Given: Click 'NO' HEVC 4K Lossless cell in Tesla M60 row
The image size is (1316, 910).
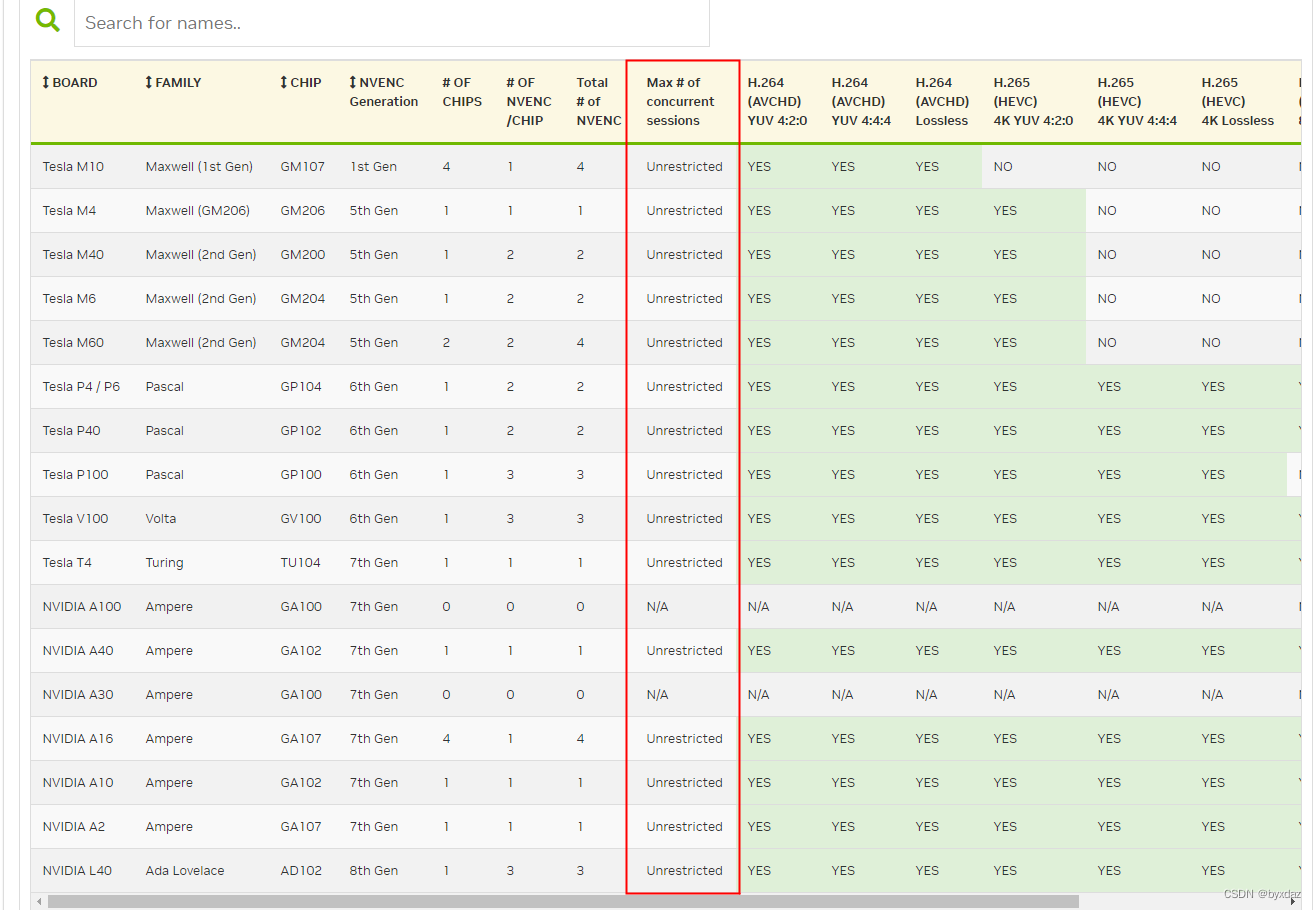Looking at the screenshot, I should 1211,343.
